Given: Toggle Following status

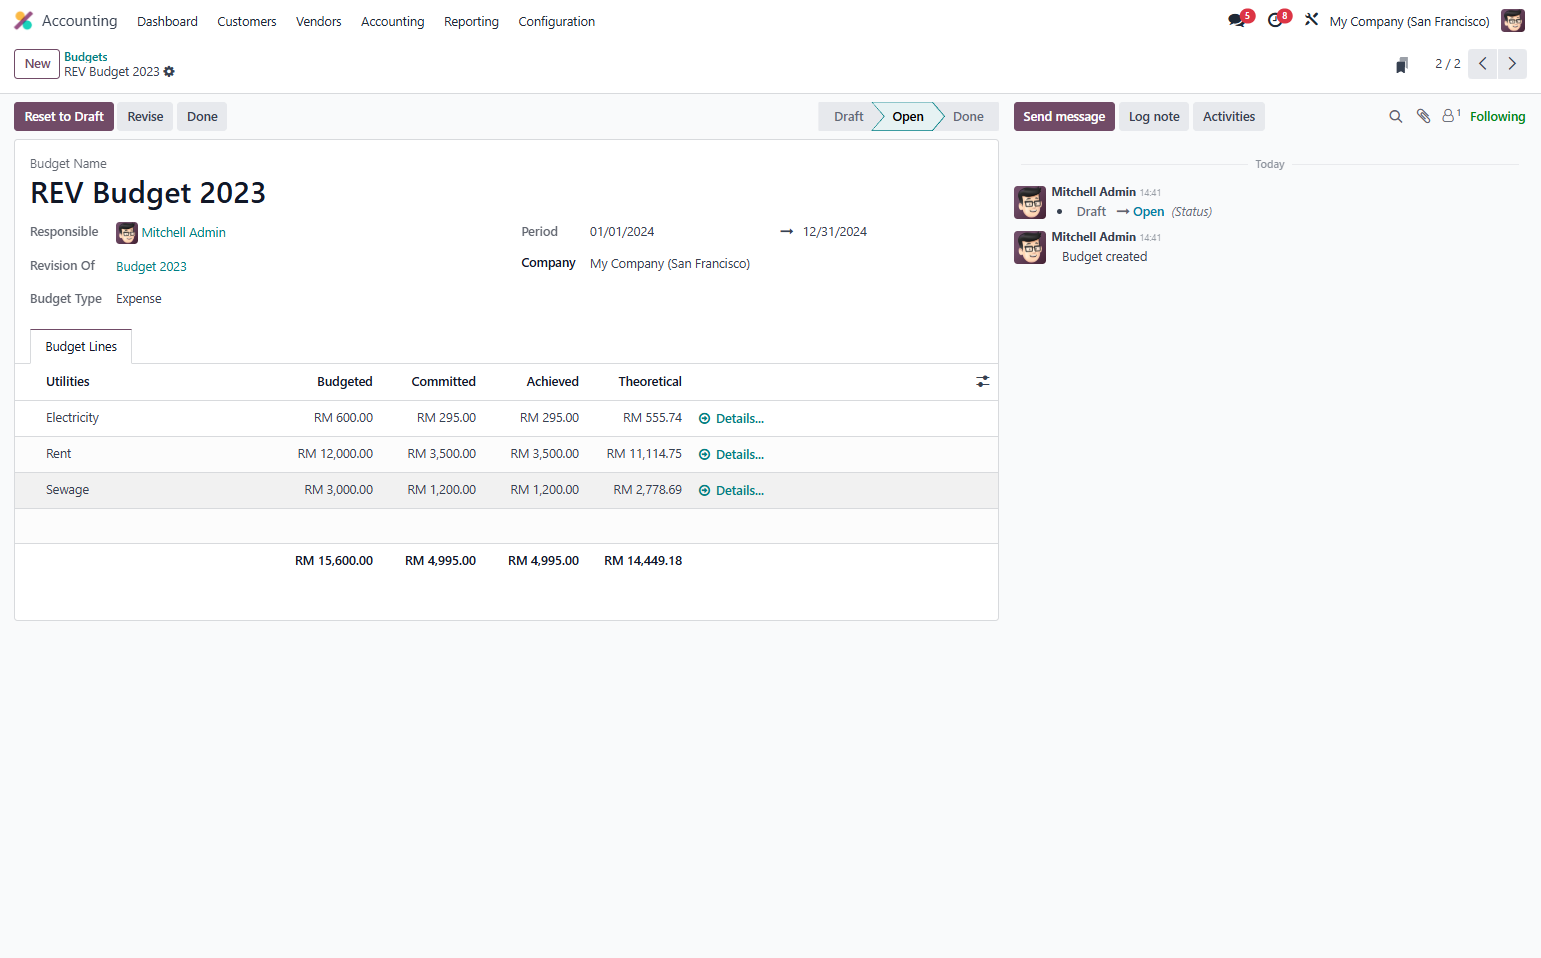Looking at the screenshot, I should pyautogui.click(x=1497, y=117).
